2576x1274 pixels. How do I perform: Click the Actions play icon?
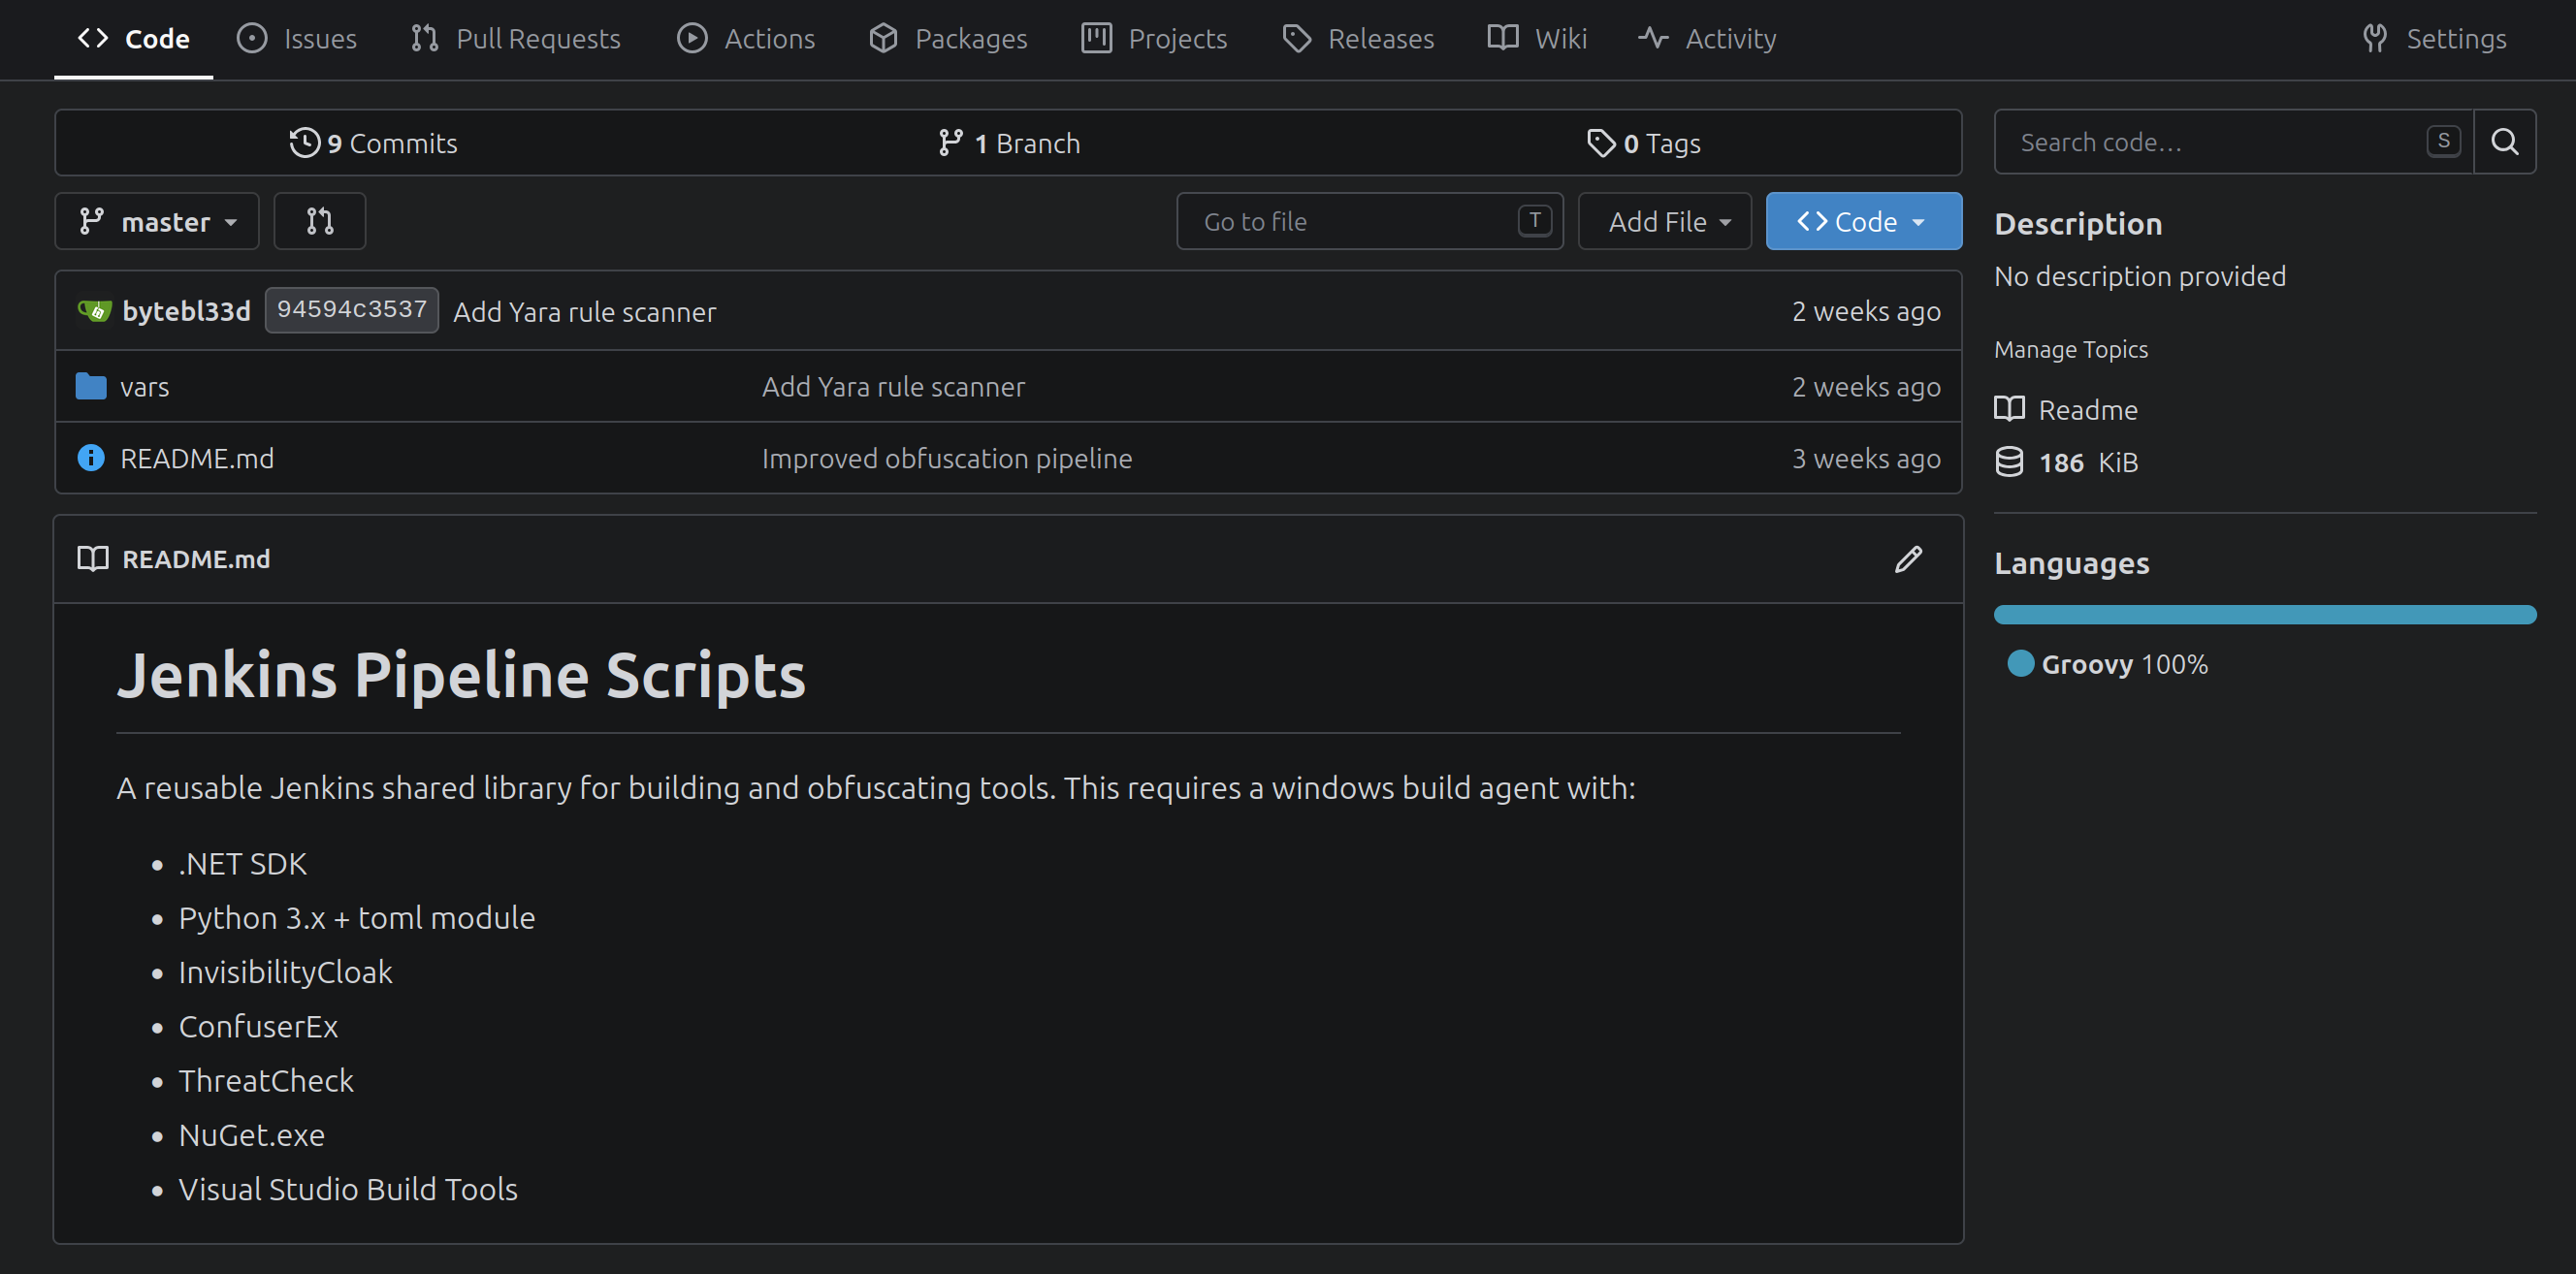click(692, 38)
